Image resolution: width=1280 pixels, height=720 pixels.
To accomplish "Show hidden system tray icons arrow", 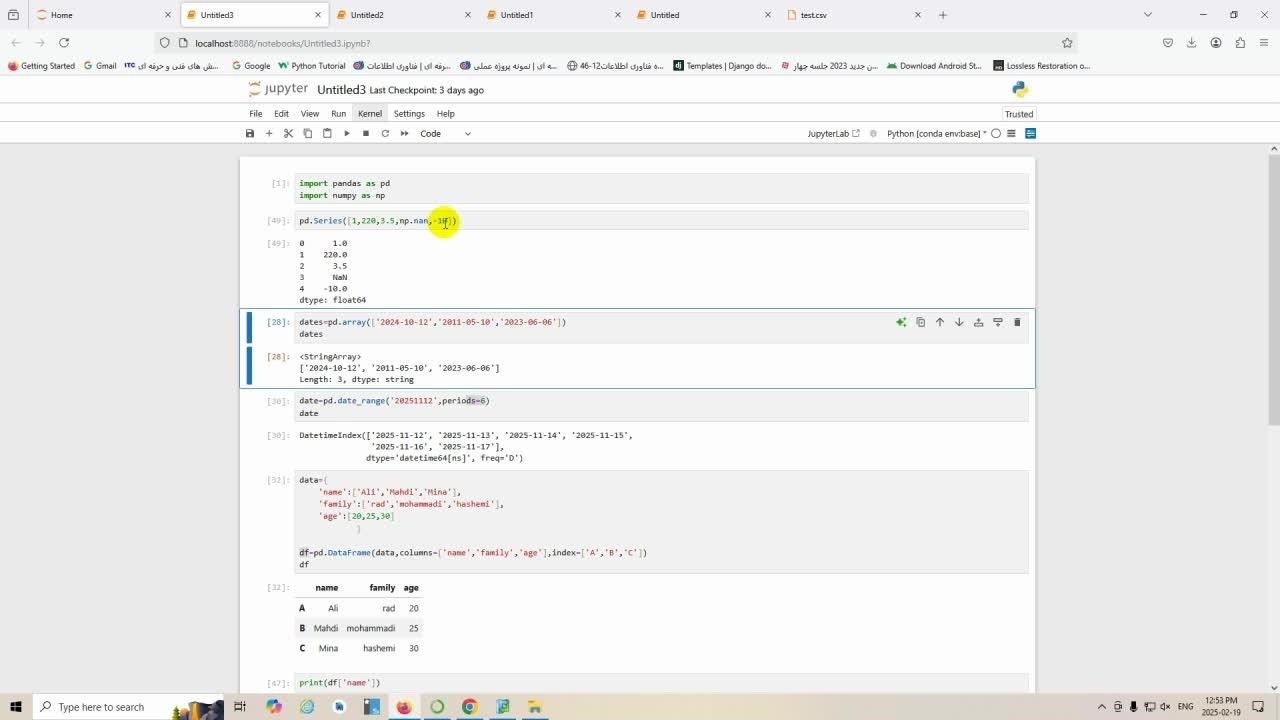I will [1102, 707].
